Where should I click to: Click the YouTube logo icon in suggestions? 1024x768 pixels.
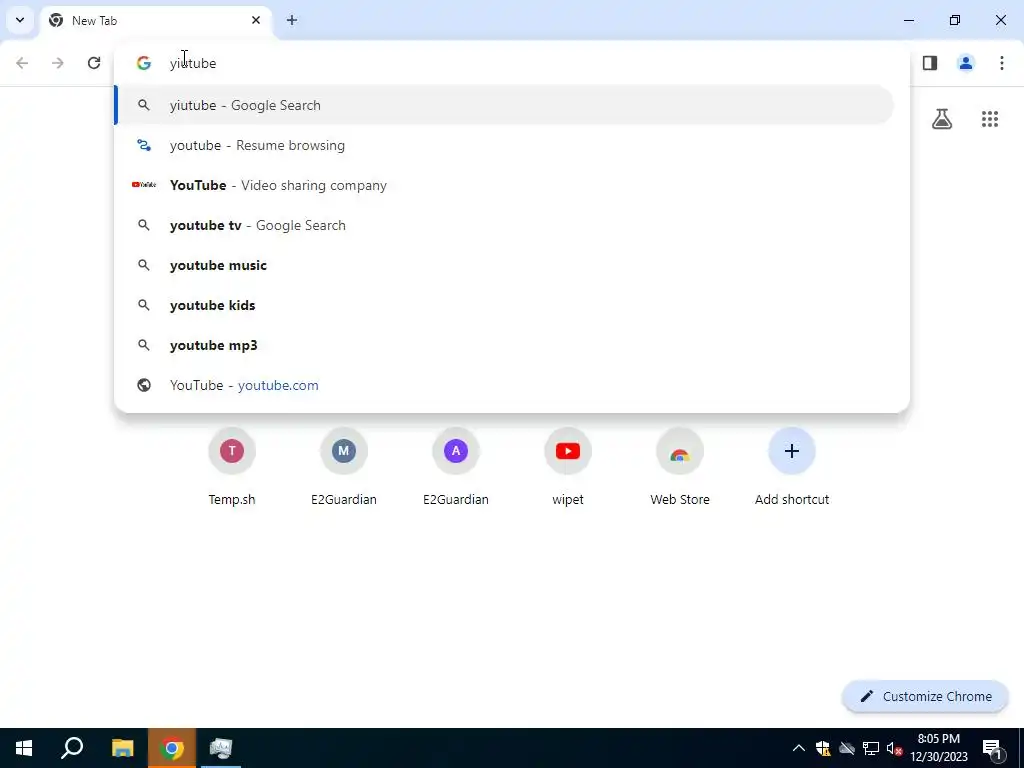[x=144, y=185]
